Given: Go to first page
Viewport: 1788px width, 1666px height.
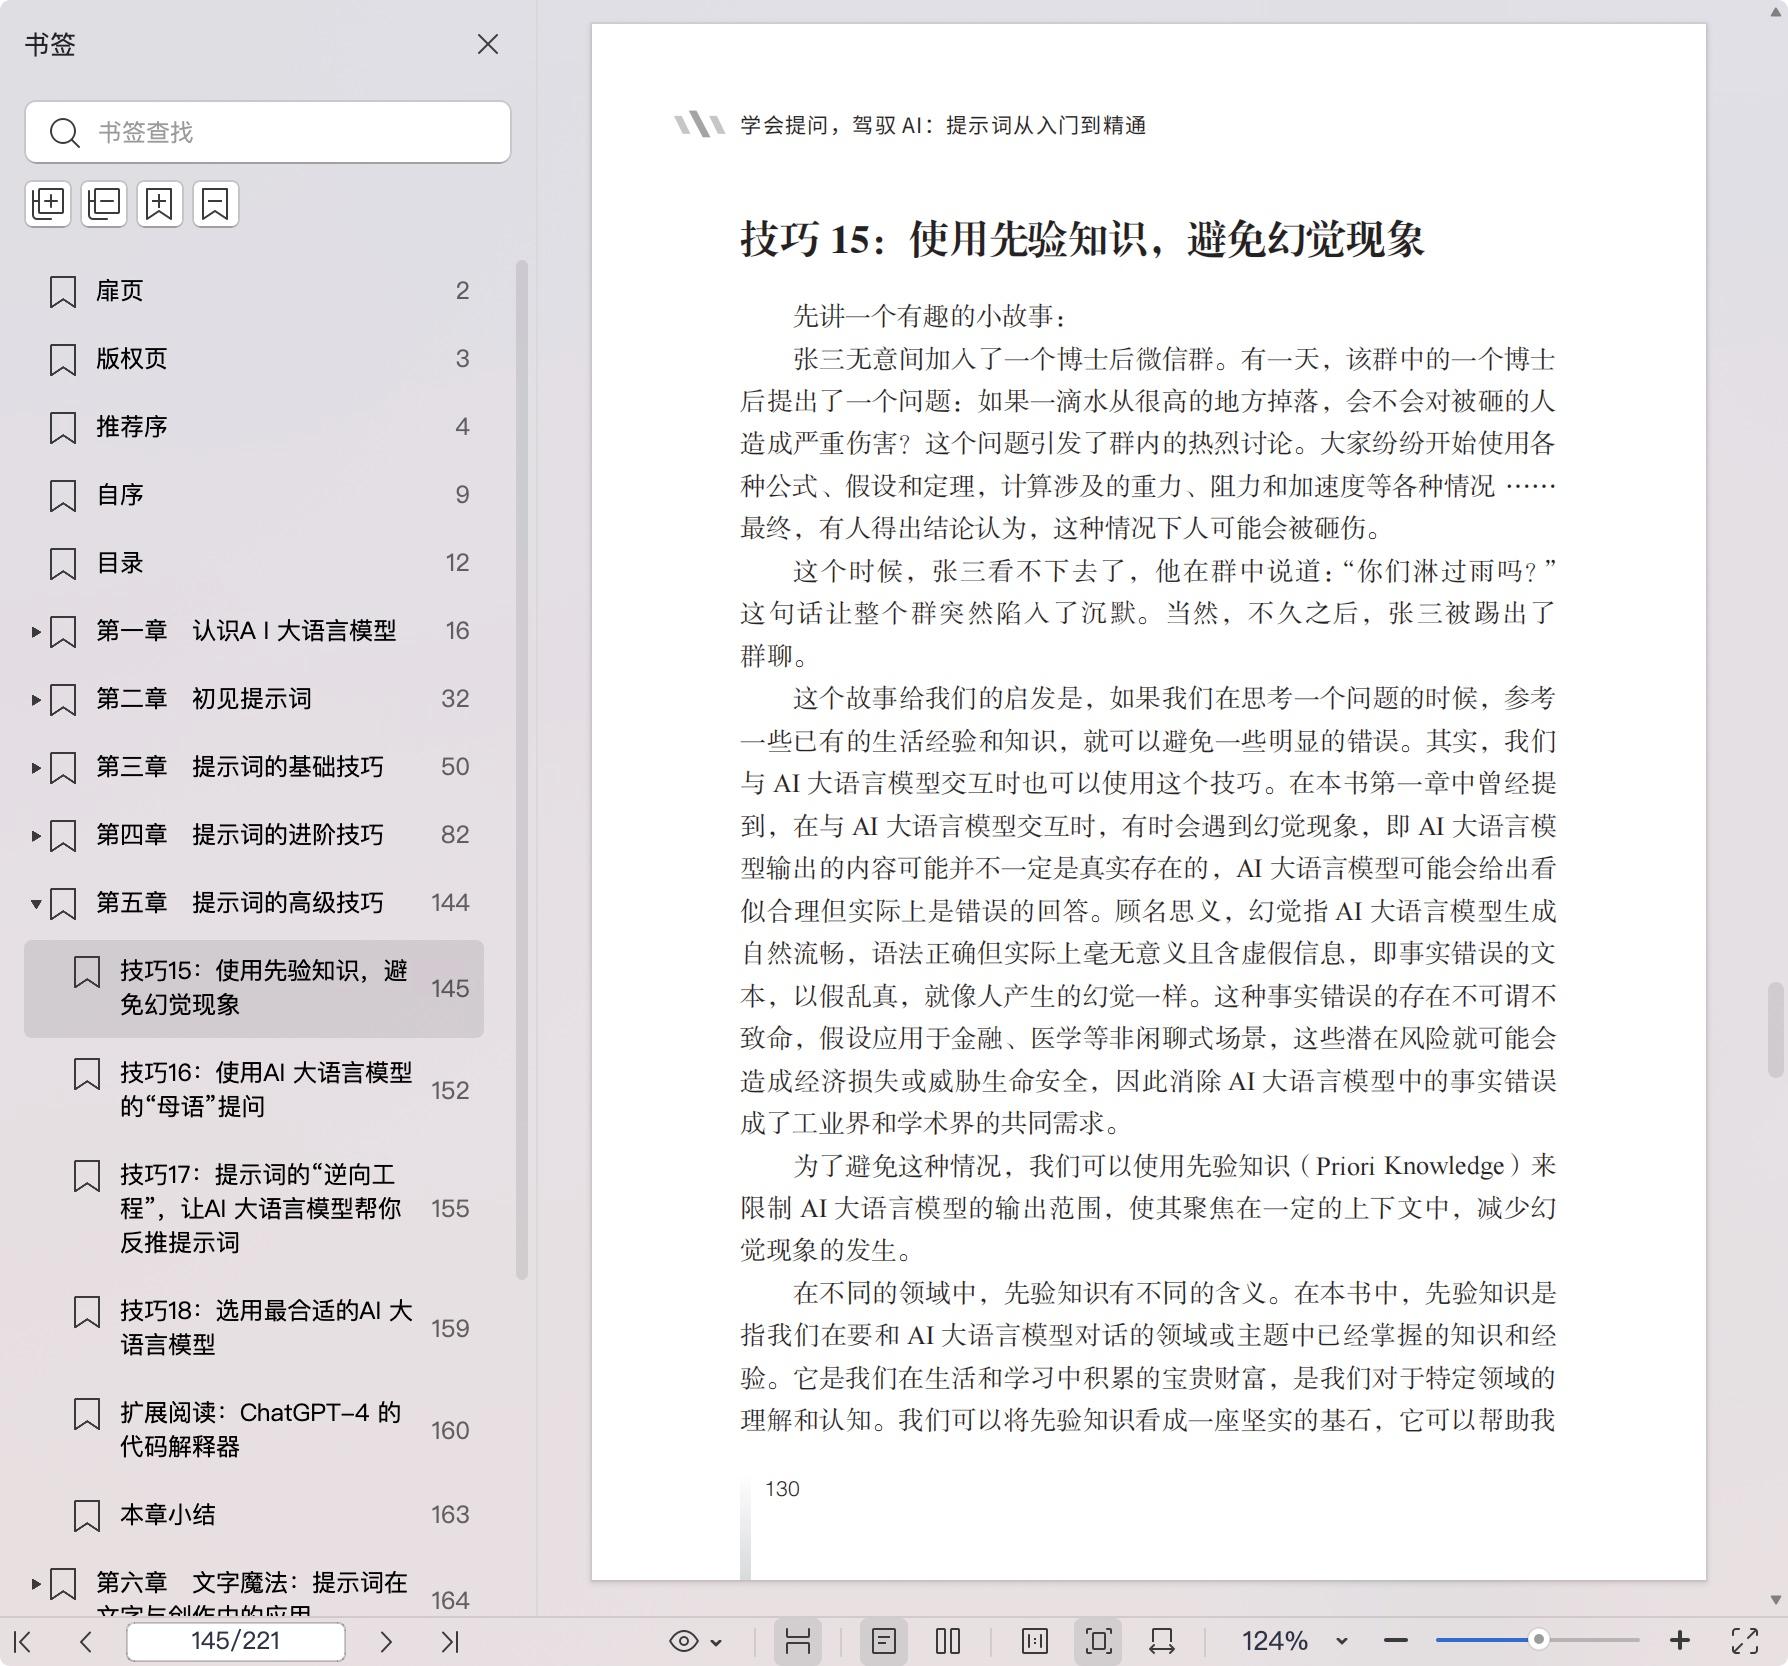Looking at the screenshot, I should click(23, 1641).
